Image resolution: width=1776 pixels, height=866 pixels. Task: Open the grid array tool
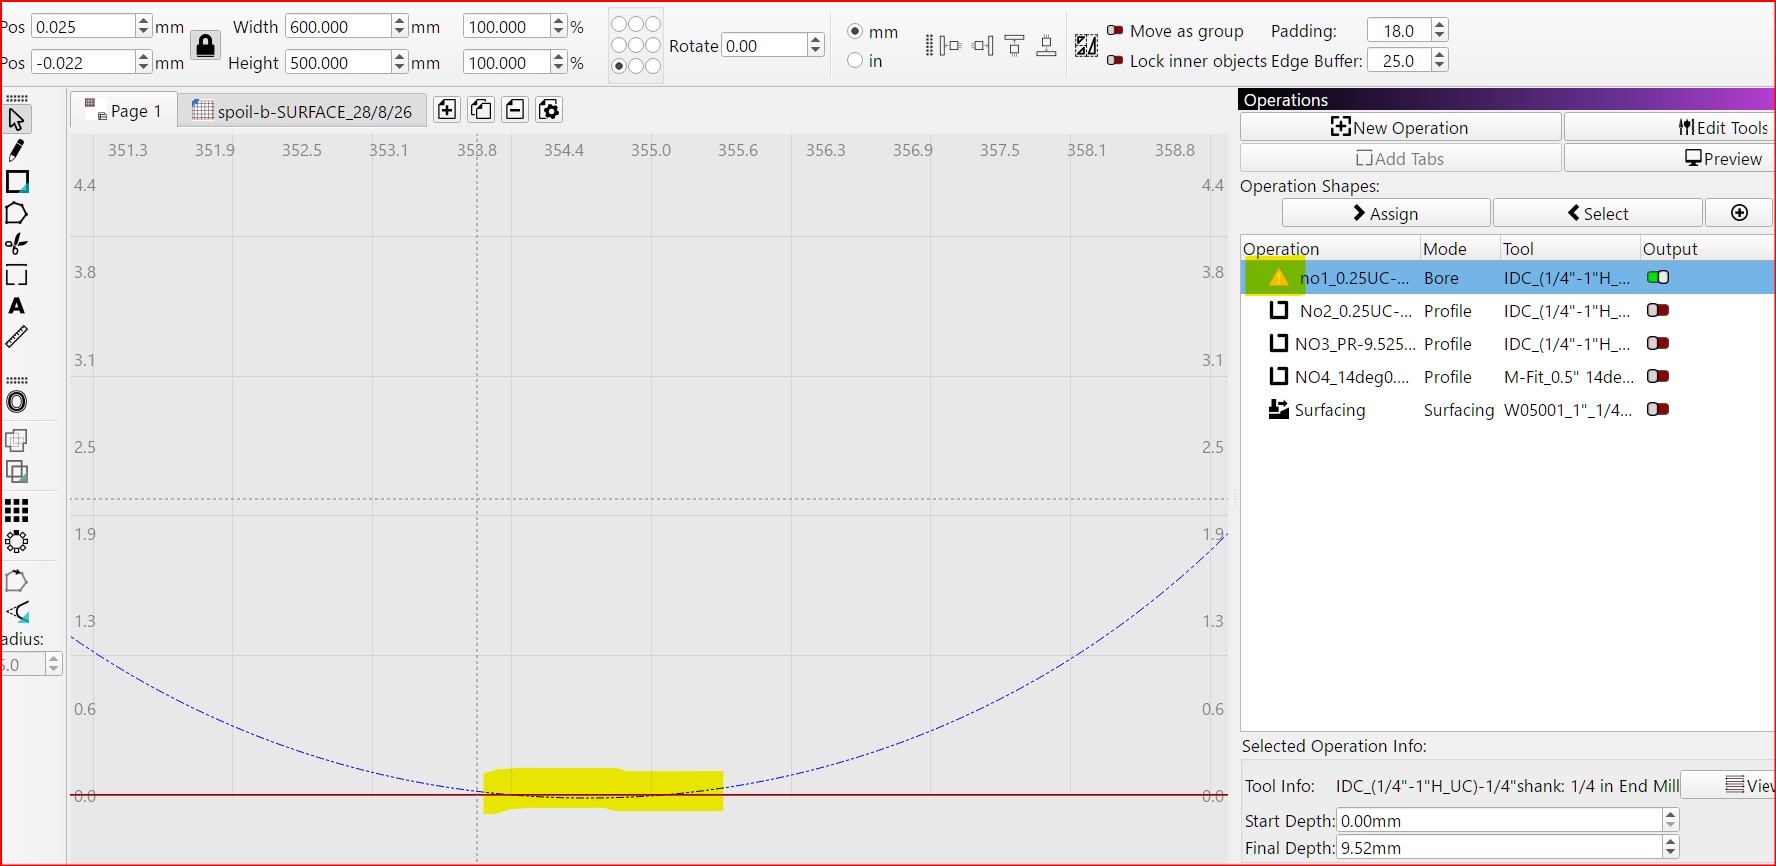point(16,511)
